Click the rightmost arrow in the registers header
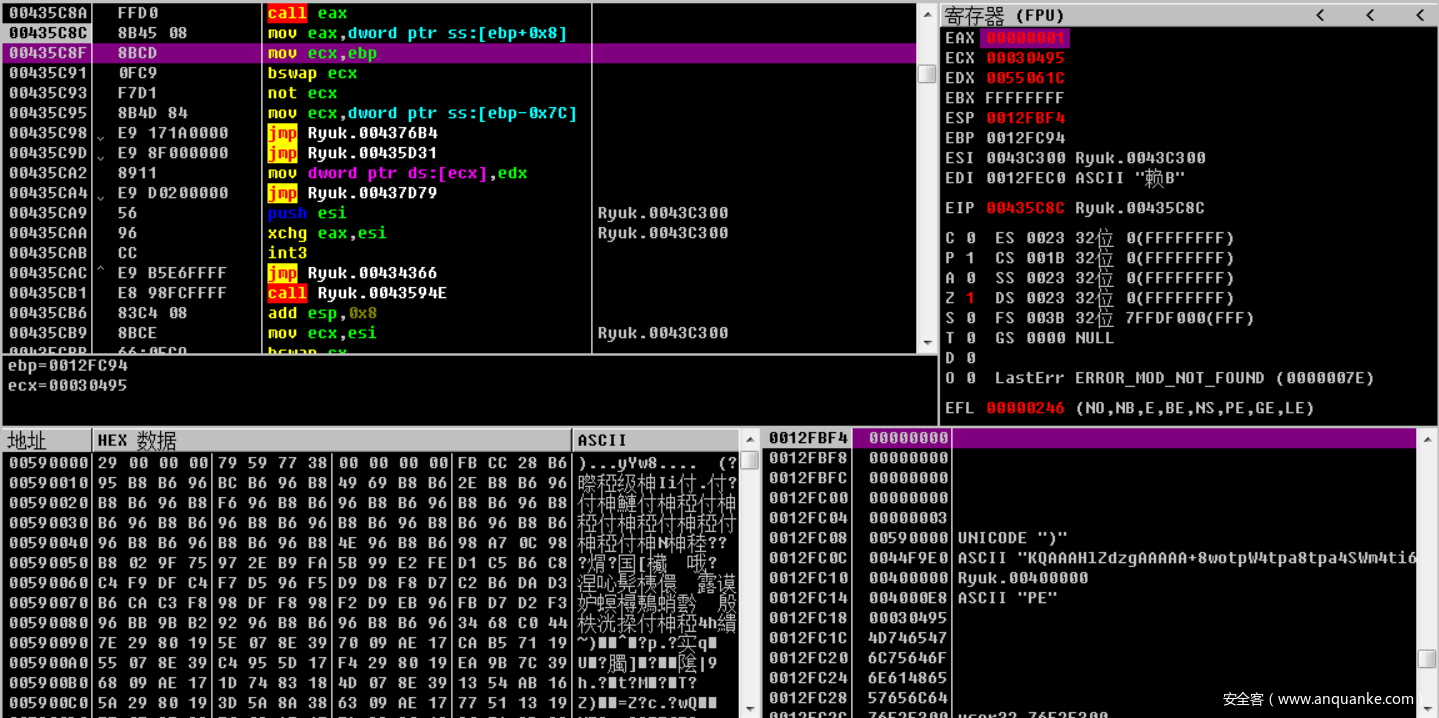 tap(1420, 15)
